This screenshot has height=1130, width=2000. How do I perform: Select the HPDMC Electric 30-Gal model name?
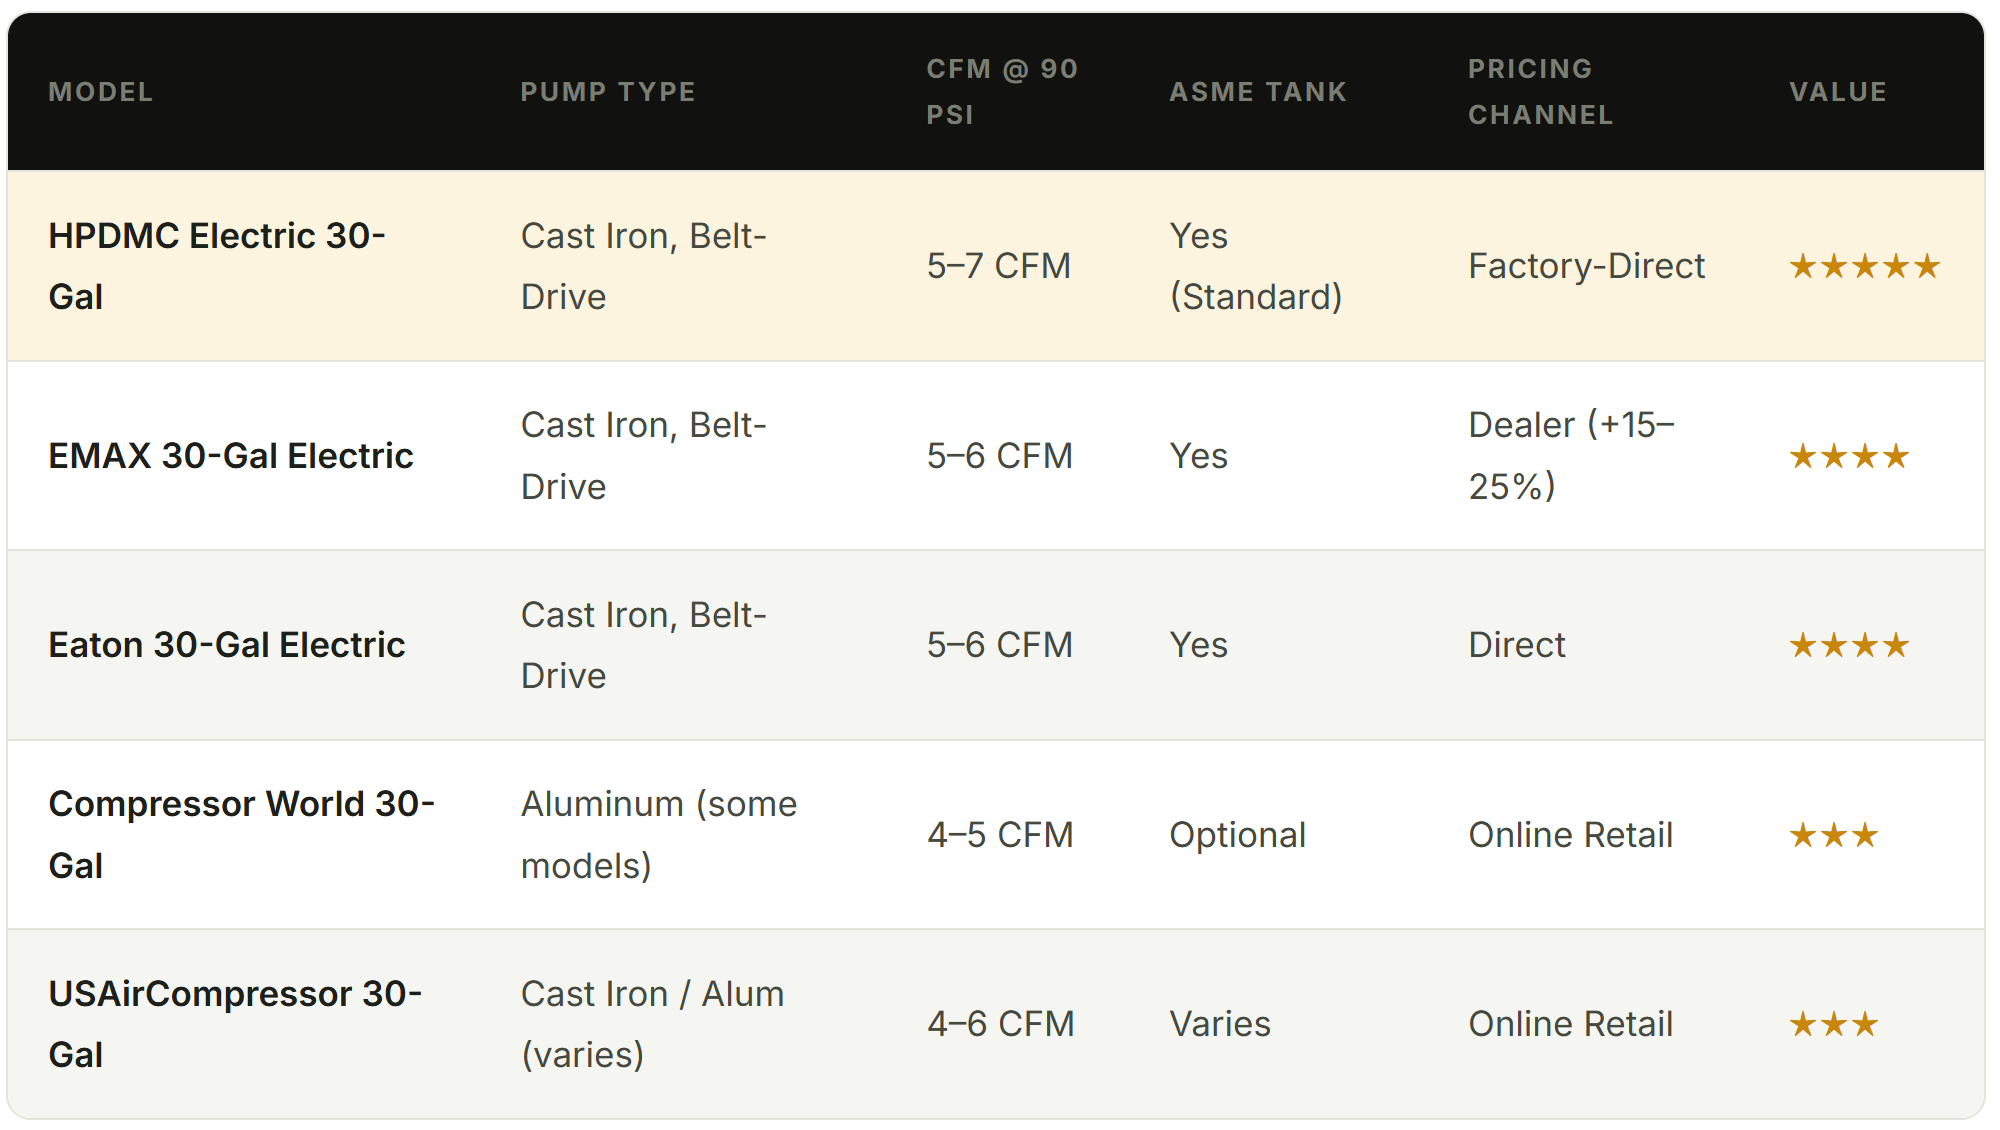[x=217, y=266]
